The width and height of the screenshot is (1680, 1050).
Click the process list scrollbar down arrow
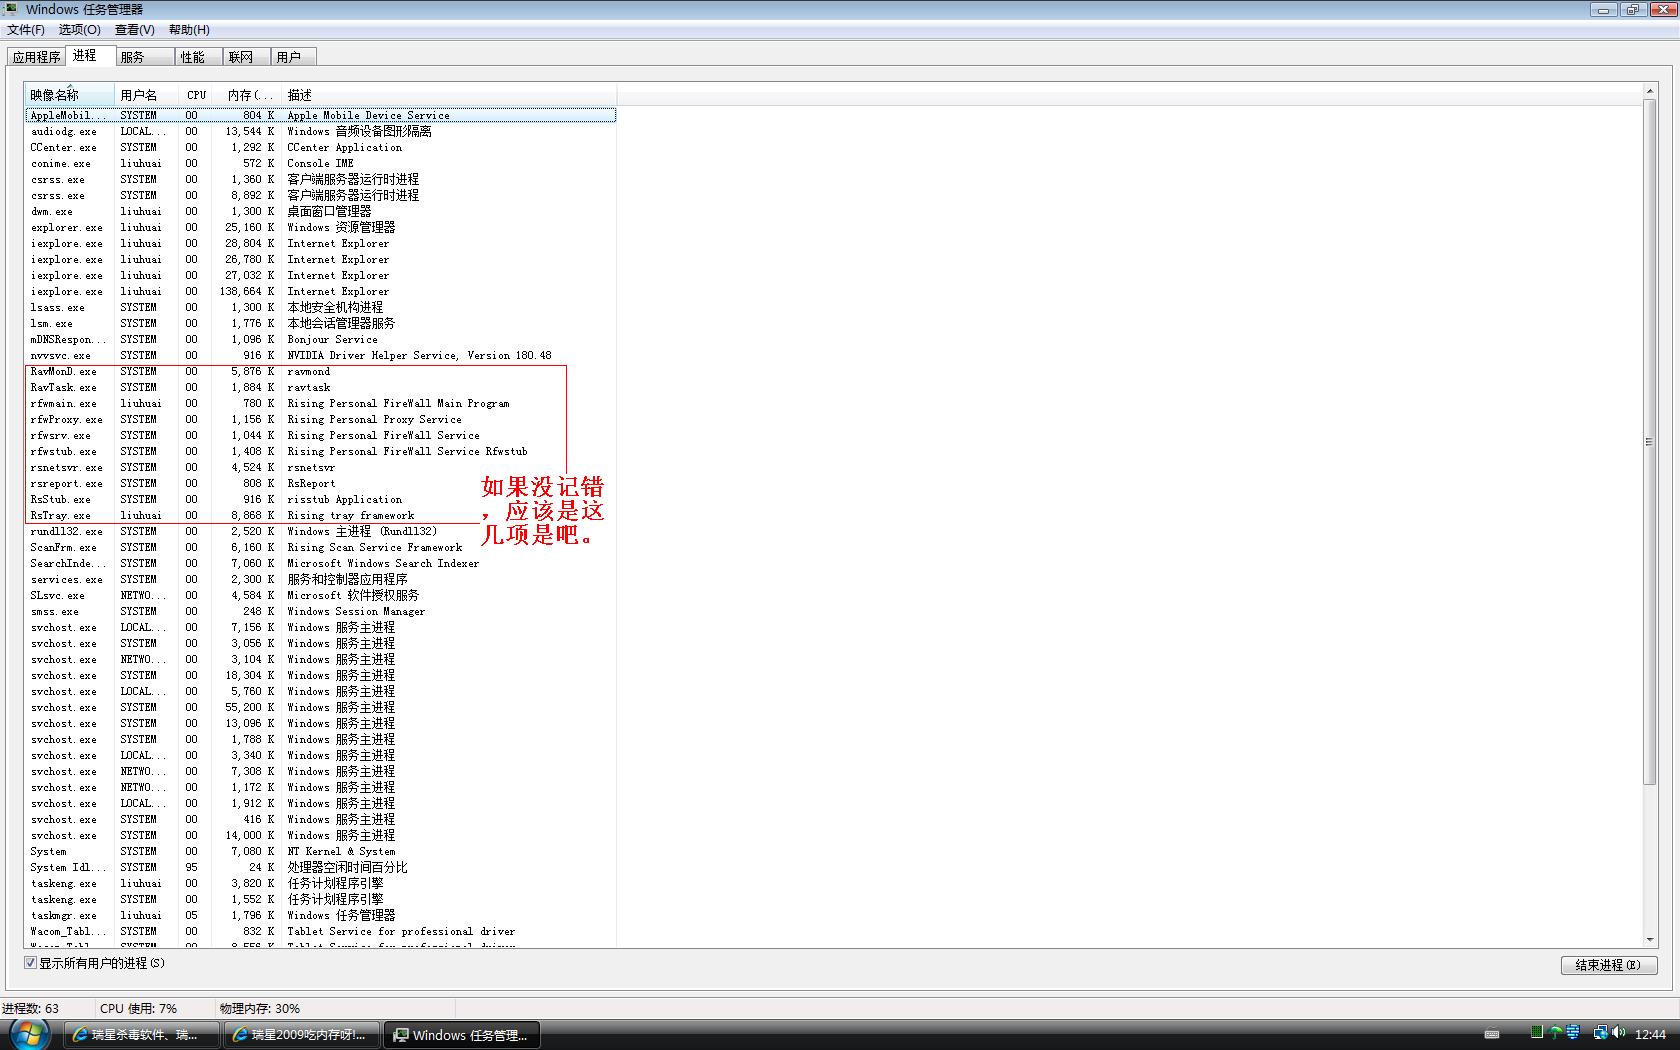point(1649,940)
